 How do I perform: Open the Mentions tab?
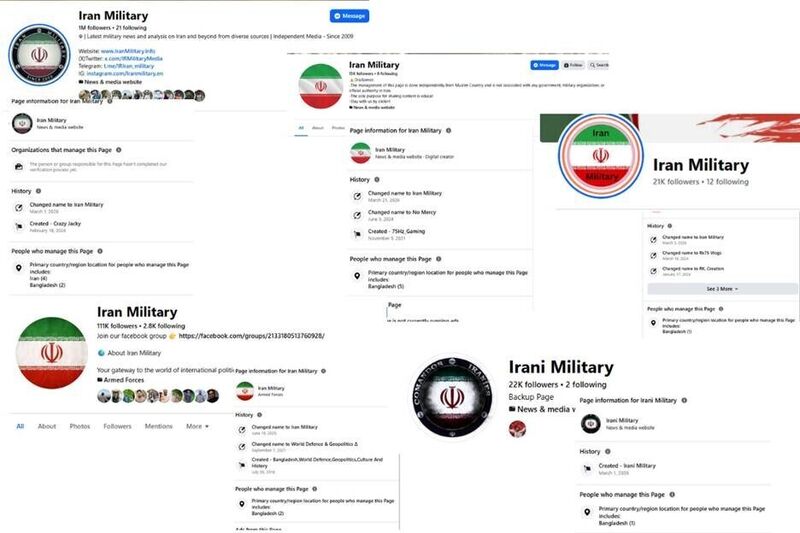(159, 426)
